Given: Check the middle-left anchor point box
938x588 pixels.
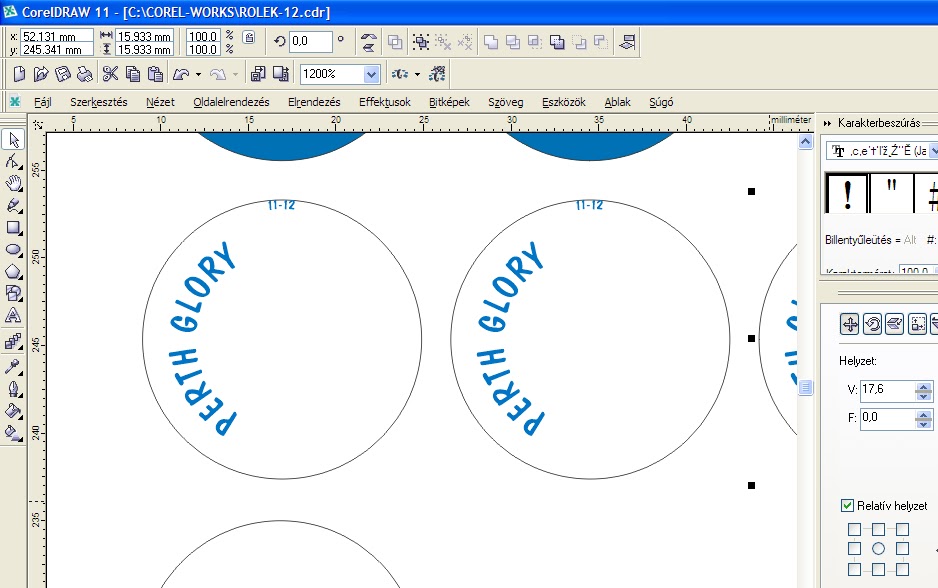Looking at the screenshot, I should [854, 549].
